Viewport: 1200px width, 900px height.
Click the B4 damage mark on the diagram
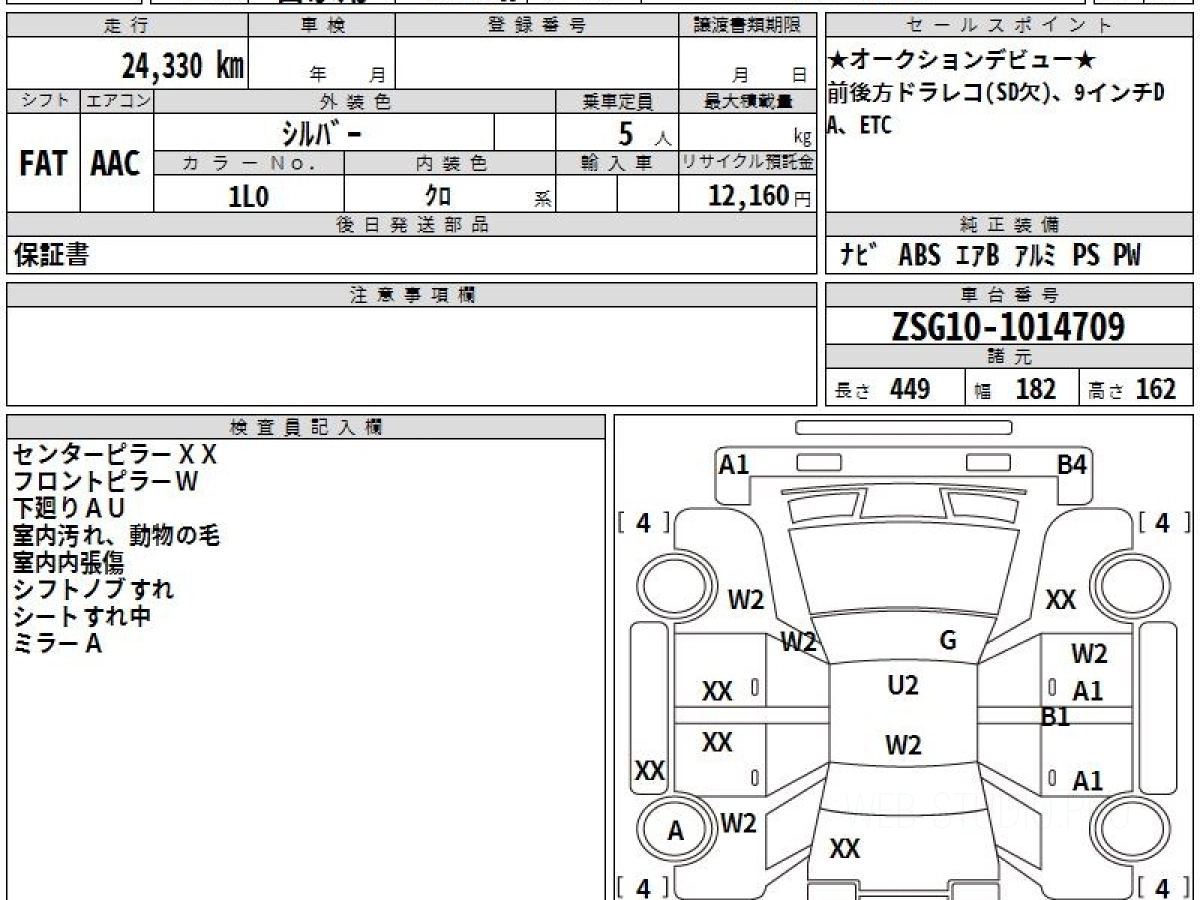[1072, 464]
